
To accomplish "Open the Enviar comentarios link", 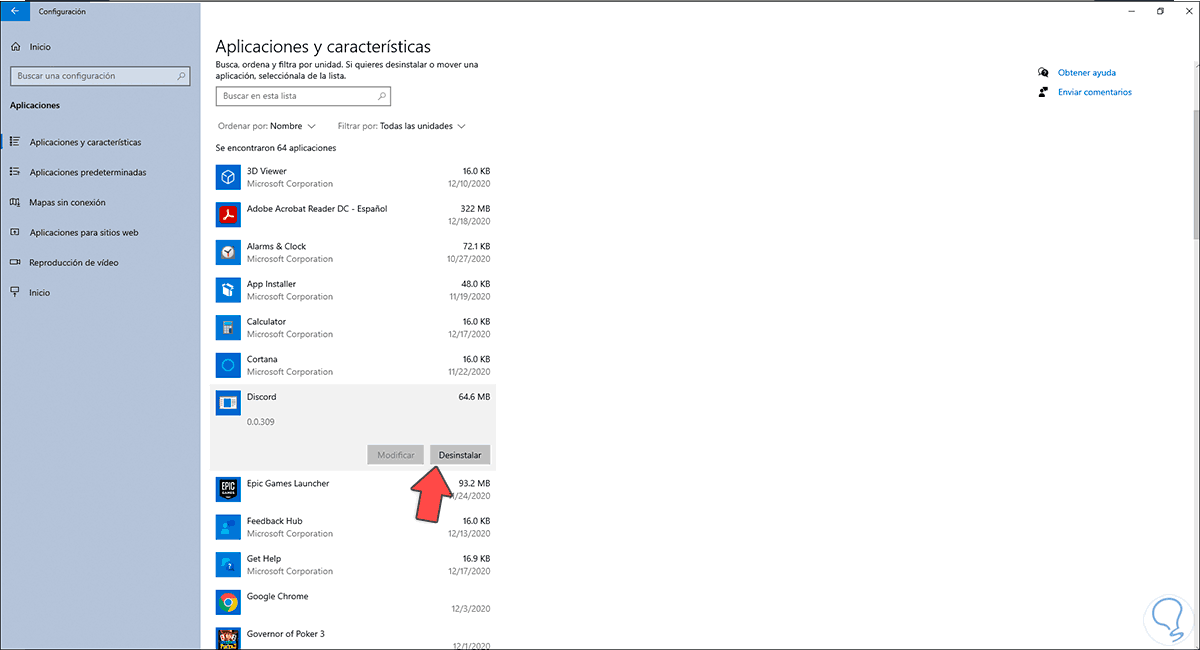I will (1095, 92).
